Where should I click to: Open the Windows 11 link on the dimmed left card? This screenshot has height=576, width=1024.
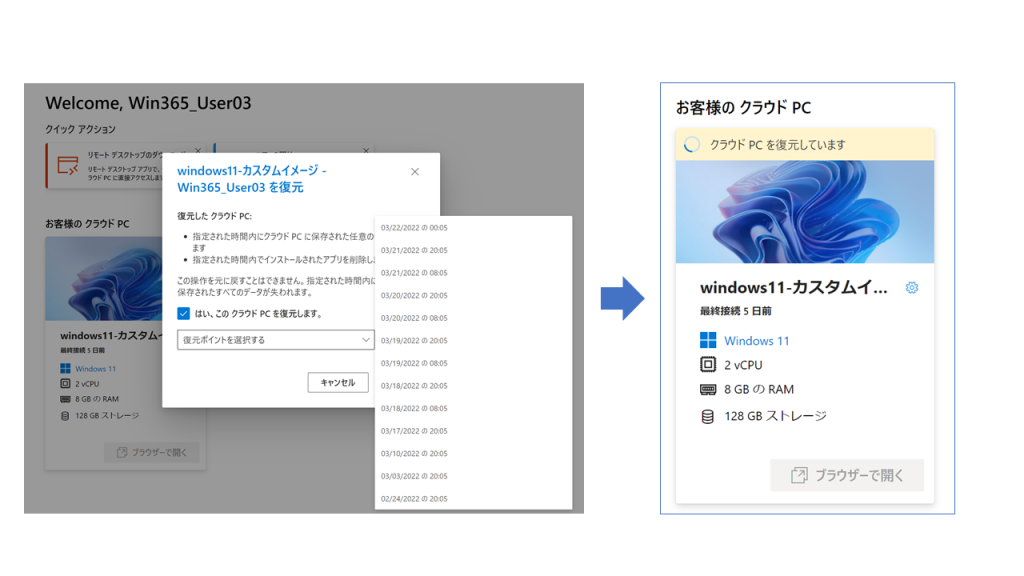click(95, 369)
